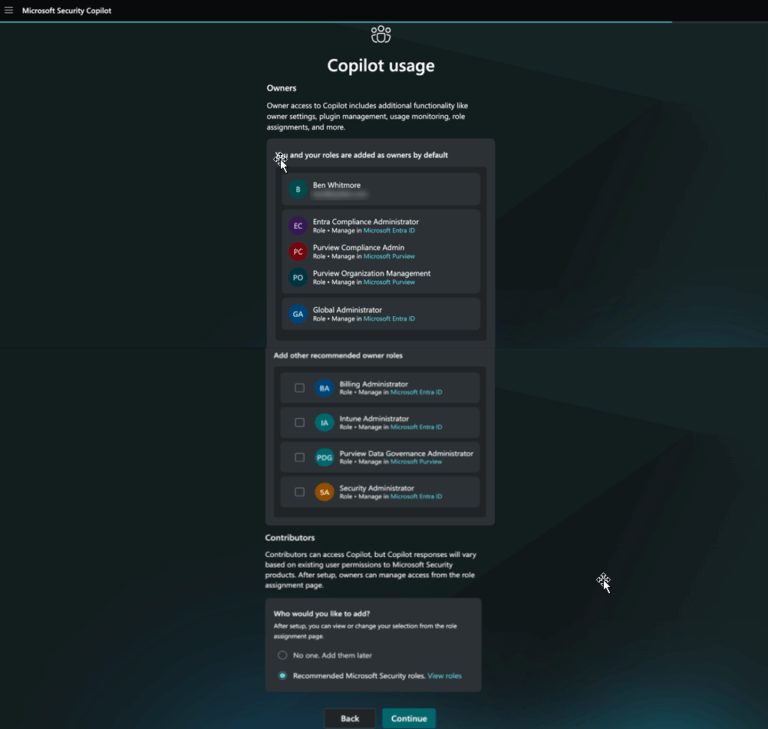Click the IA avatar for Intune Administrator
The width and height of the screenshot is (768, 729).
point(324,422)
